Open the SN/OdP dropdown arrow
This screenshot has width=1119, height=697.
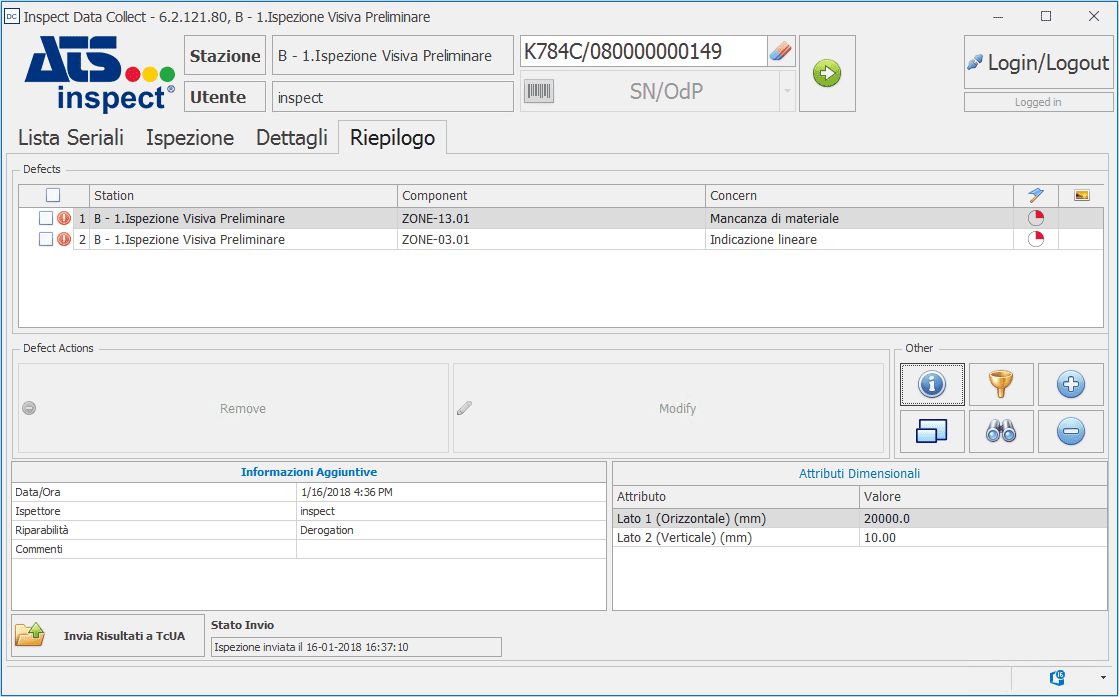click(x=787, y=91)
